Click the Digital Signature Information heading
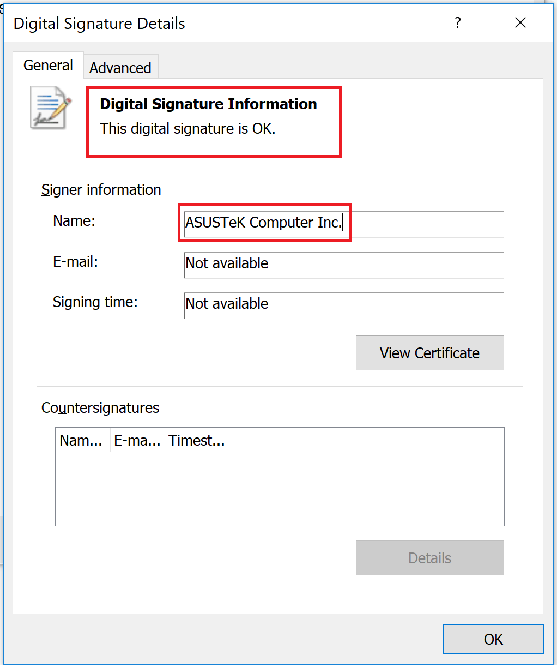The image size is (557, 665). click(208, 103)
